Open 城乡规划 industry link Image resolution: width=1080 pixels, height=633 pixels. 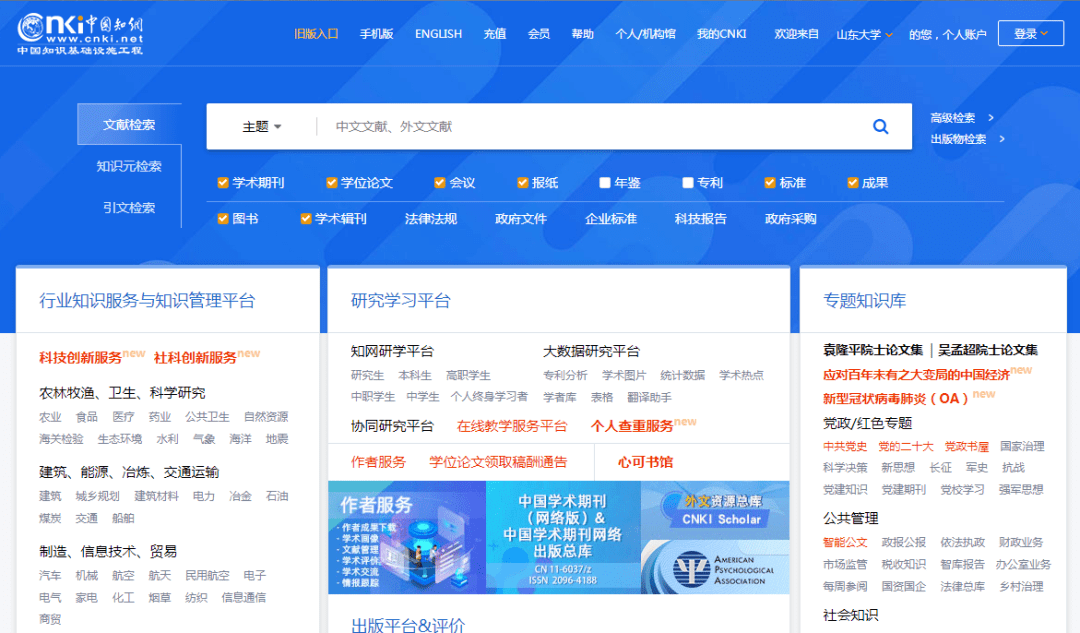point(97,496)
